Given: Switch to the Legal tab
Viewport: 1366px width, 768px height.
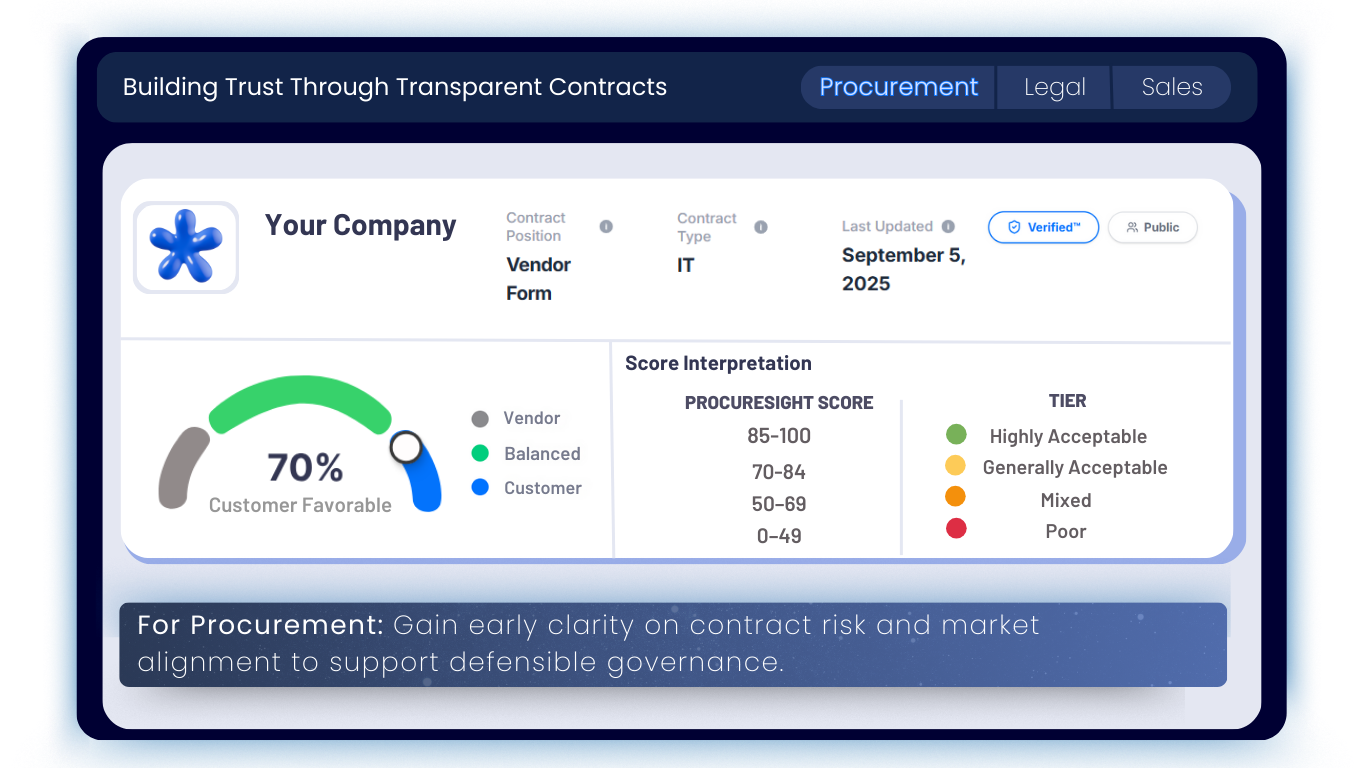Looking at the screenshot, I should pyautogui.click(x=1053, y=87).
